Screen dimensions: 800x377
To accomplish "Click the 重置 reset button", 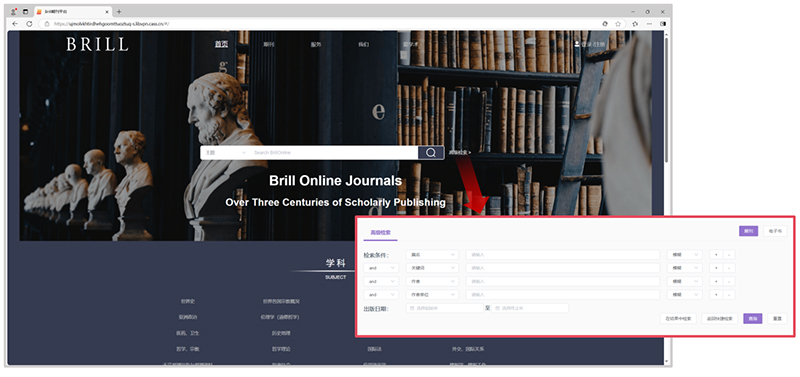I will pyautogui.click(x=777, y=318).
